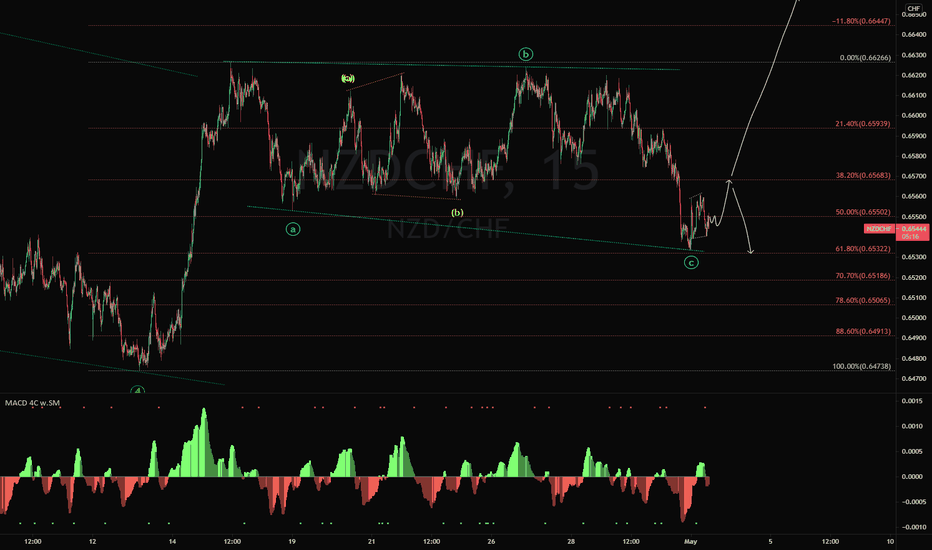The height and width of the screenshot is (550, 932).
Task: Click date 26 on the time axis
Action: (x=491, y=542)
